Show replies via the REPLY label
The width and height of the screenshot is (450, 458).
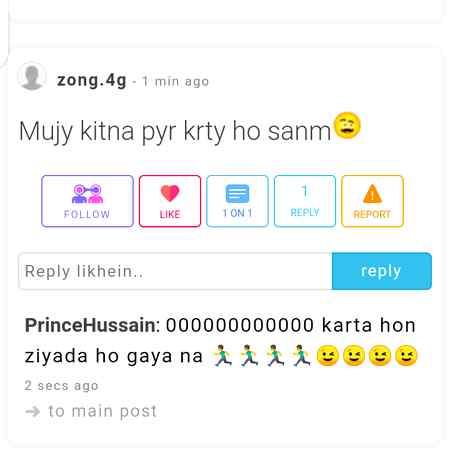(x=305, y=212)
